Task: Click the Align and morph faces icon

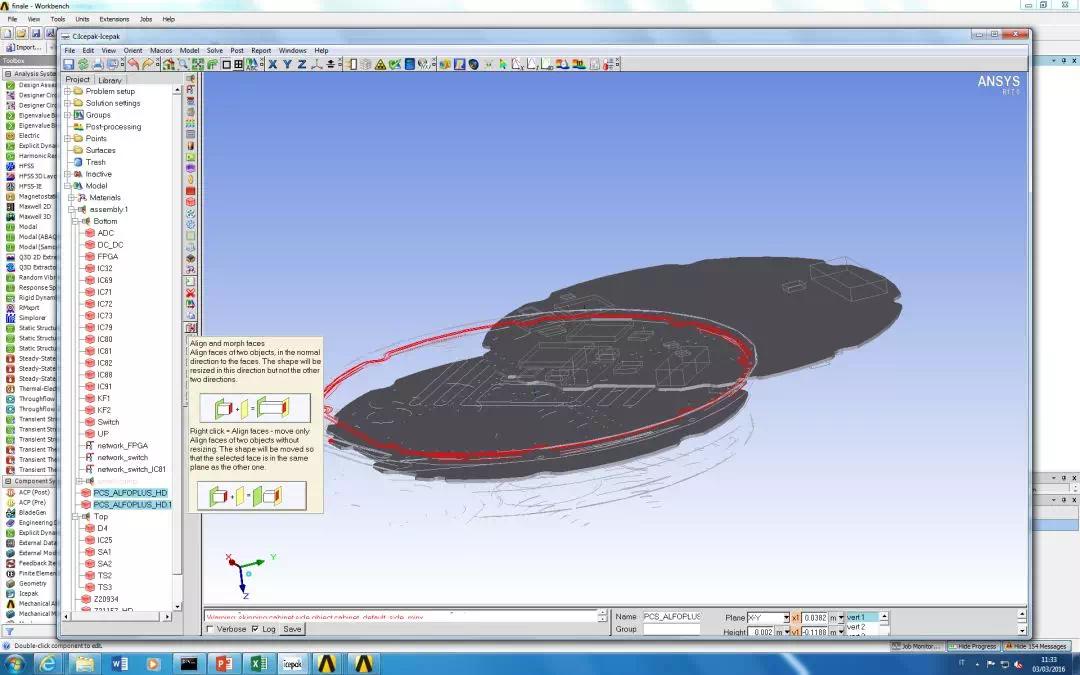Action: 191,328
